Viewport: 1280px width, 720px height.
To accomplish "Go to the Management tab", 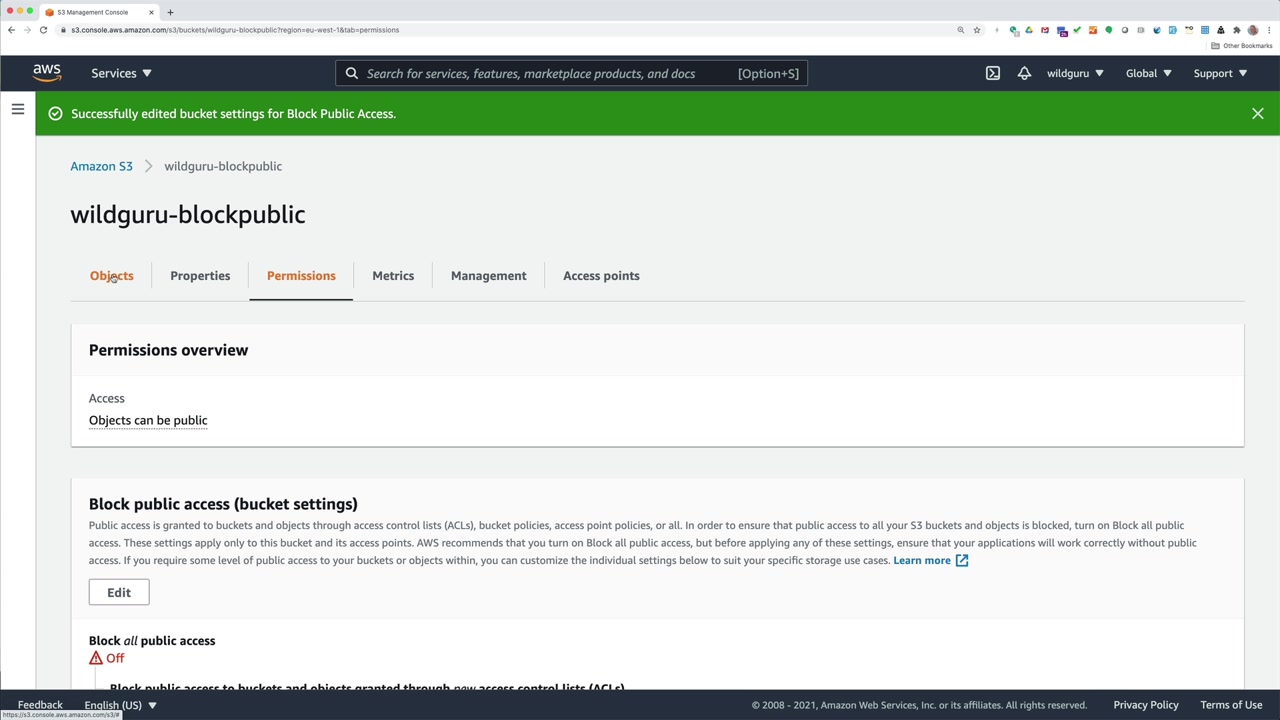I will 488,276.
